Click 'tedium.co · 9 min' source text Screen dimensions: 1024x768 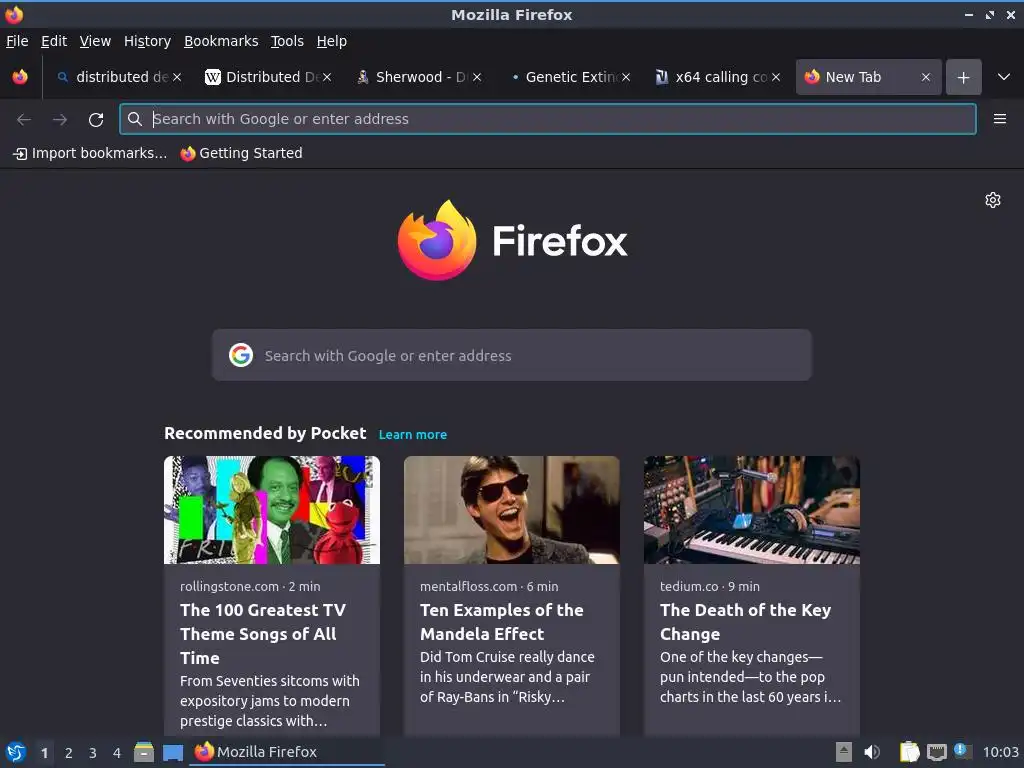pos(710,586)
